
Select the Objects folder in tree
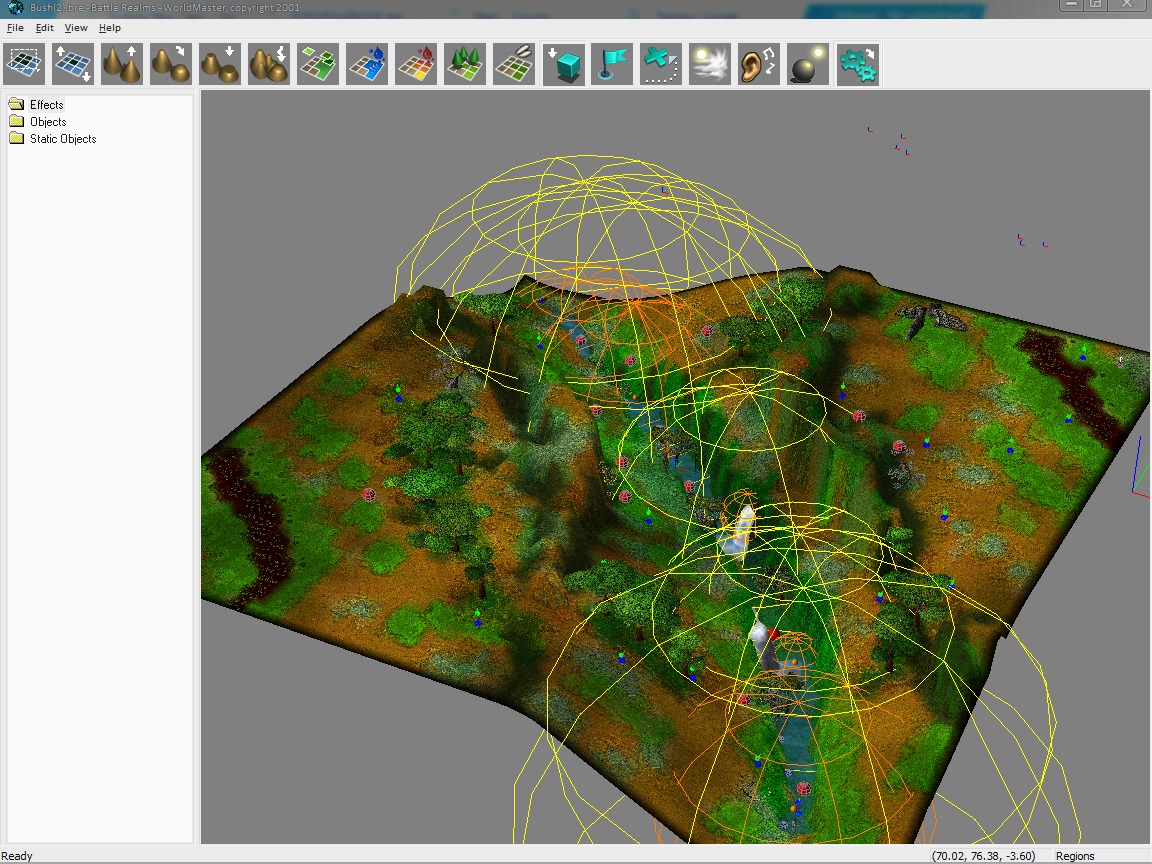tap(48, 122)
